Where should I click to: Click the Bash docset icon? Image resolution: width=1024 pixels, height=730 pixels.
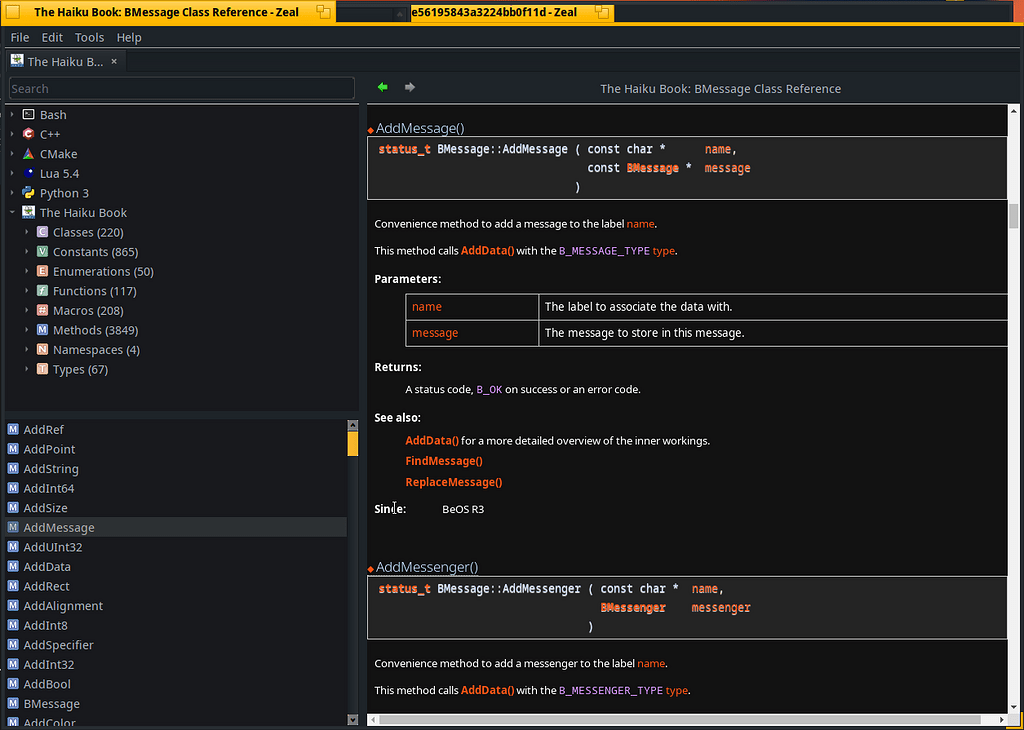tap(28, 114)
